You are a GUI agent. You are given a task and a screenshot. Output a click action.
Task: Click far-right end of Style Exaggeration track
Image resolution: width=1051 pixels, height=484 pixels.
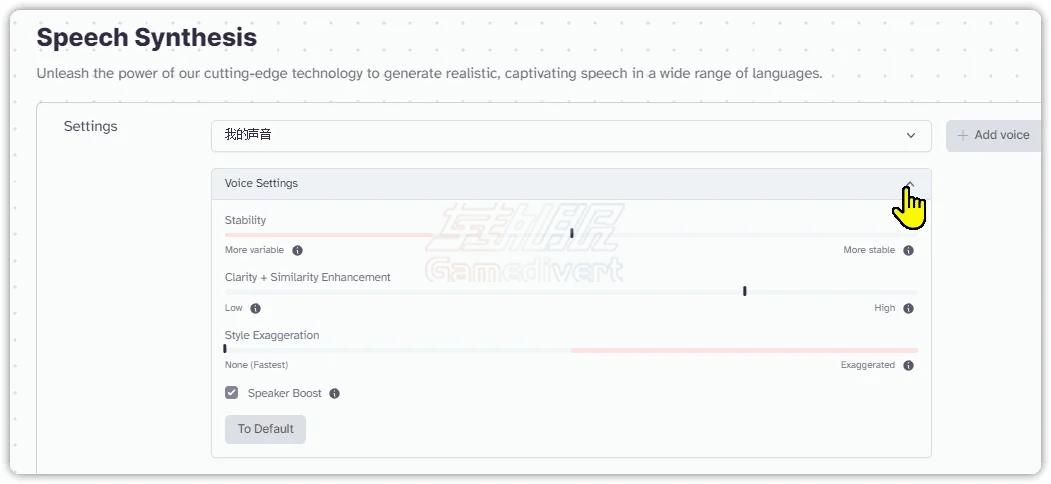tap(915, 350)
